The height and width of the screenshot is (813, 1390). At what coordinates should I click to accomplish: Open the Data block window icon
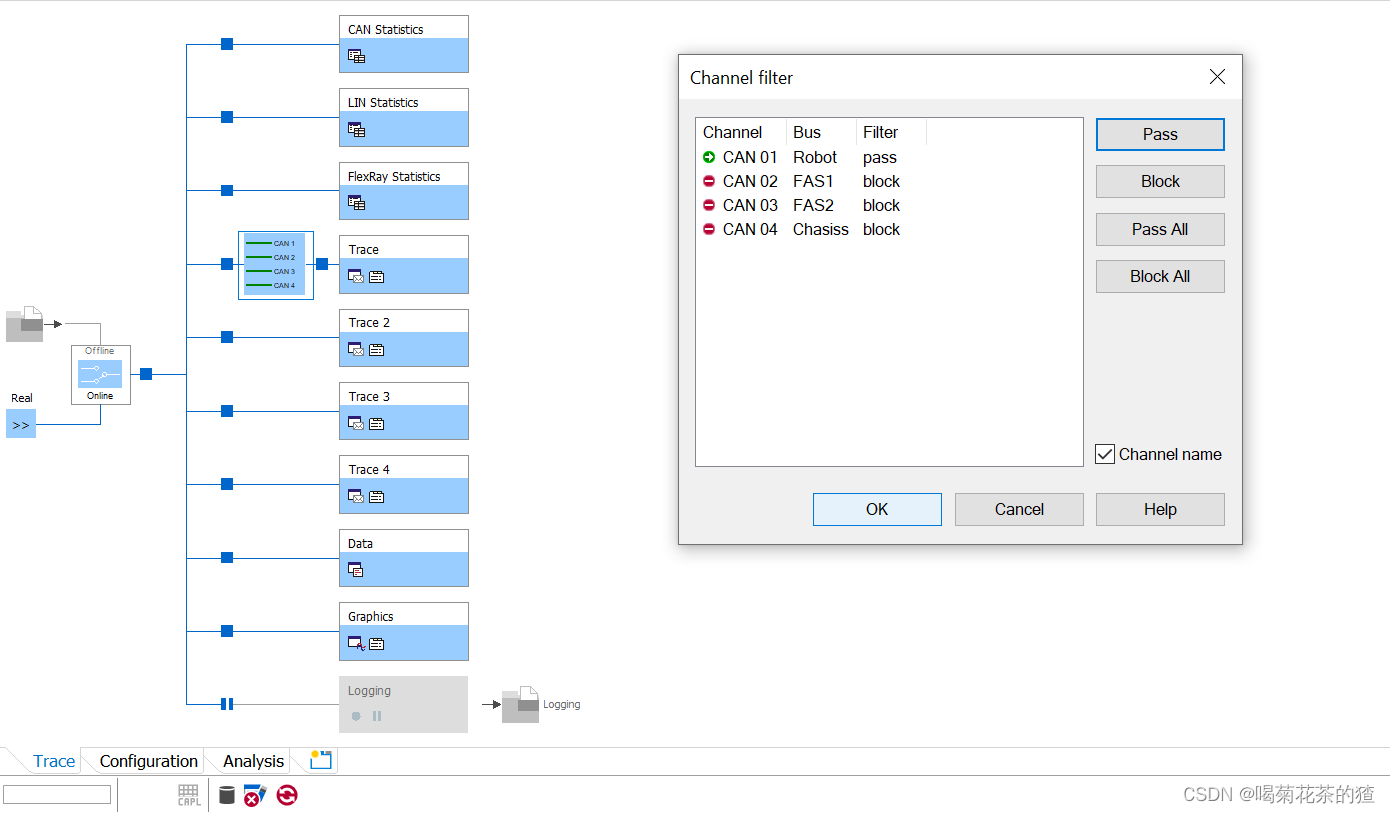tap(356, 570)
